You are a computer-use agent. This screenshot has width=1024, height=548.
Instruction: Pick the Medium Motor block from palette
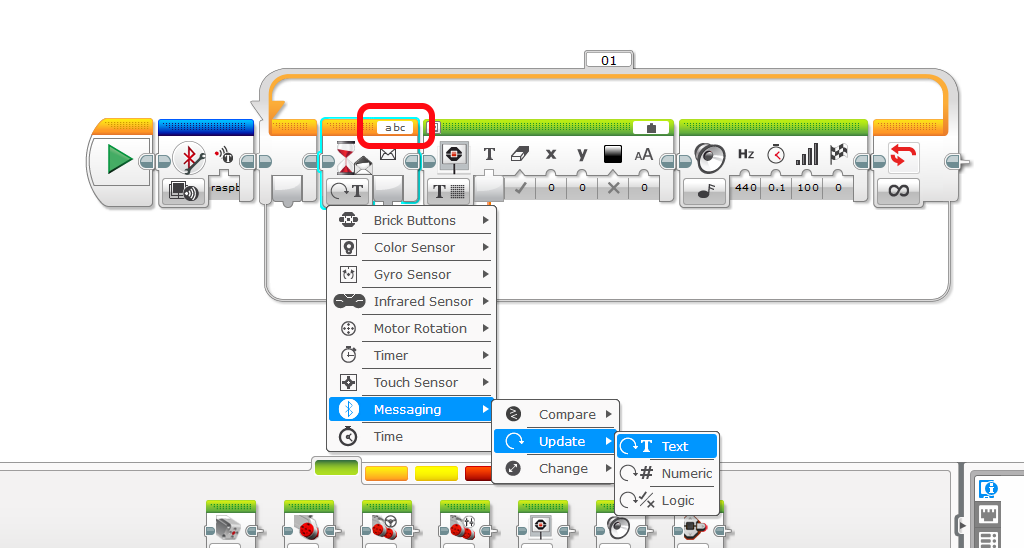pyautogui.click(x=231, y=524)
